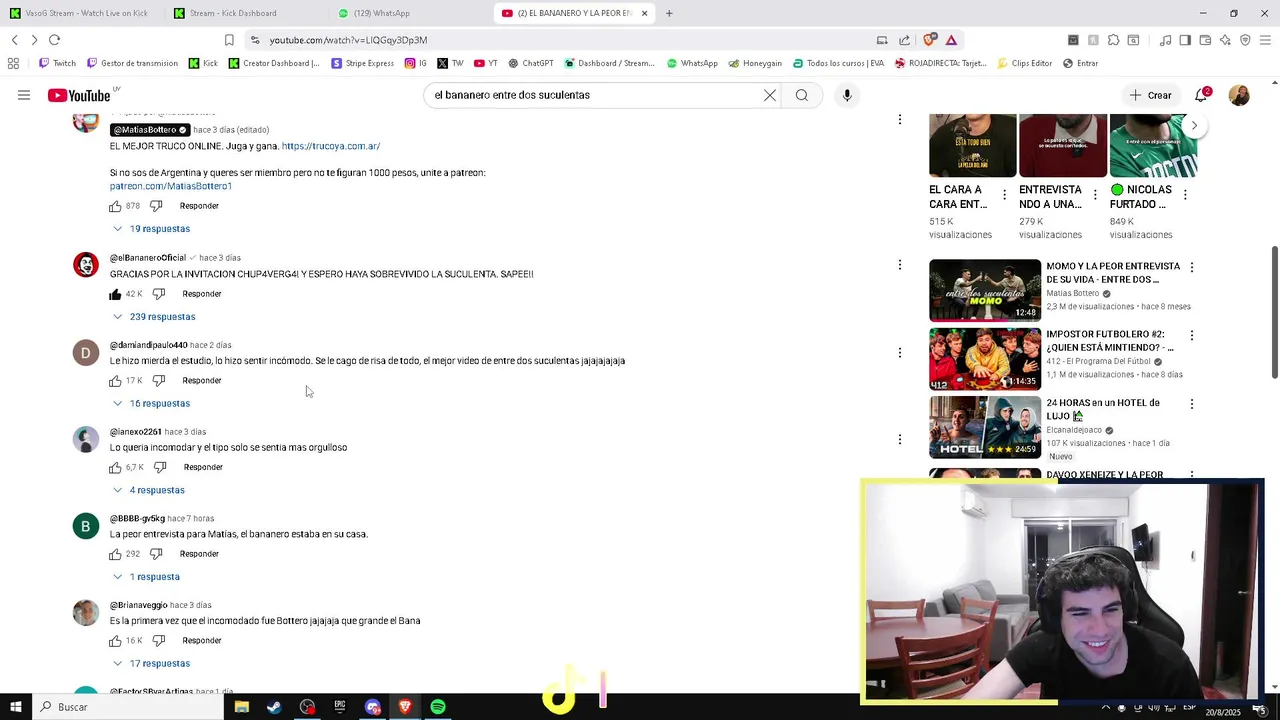The image size is (1280, 720).
Task: Dislike the Brianaveggio comment
Action: click(x=158, y=641)
